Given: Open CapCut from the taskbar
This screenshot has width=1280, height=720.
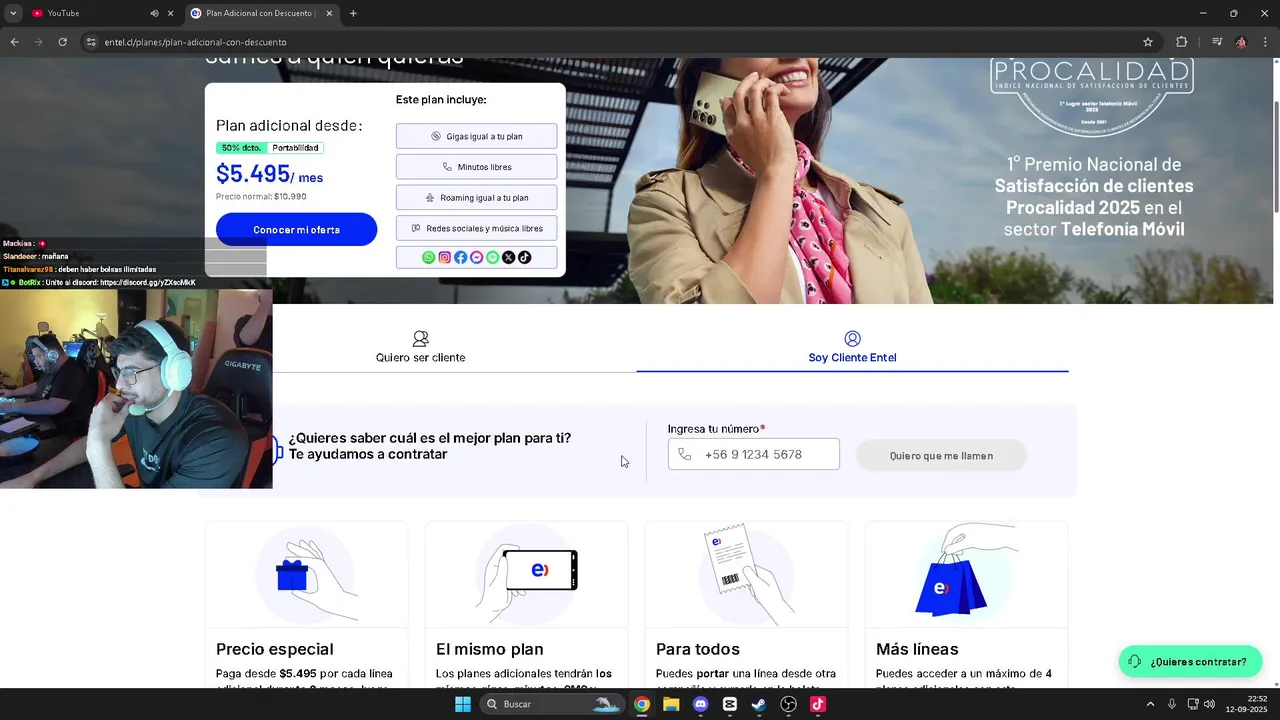Looking at the screenshot, I should [730, 704].
